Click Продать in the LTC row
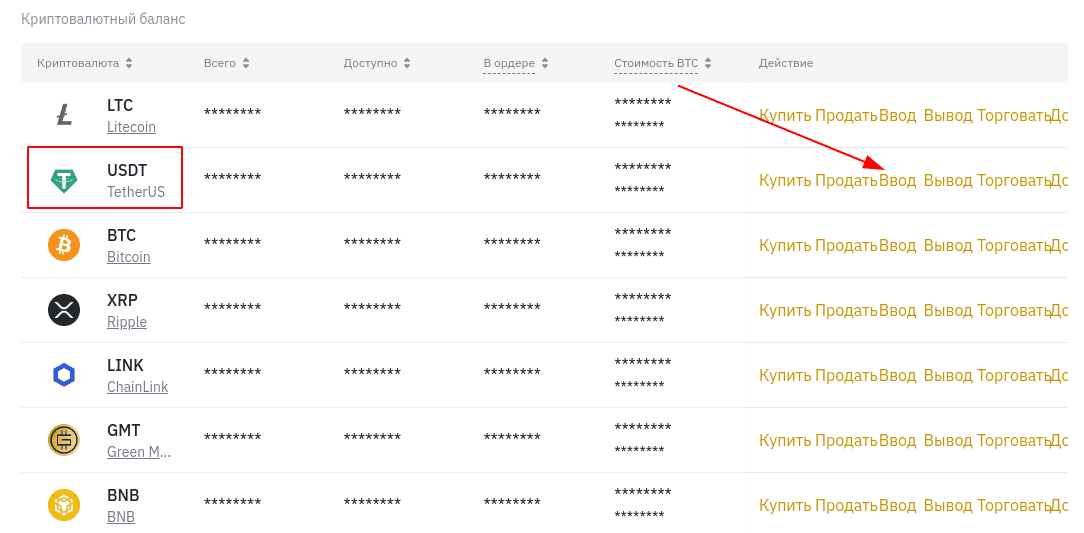 (846, 115)
